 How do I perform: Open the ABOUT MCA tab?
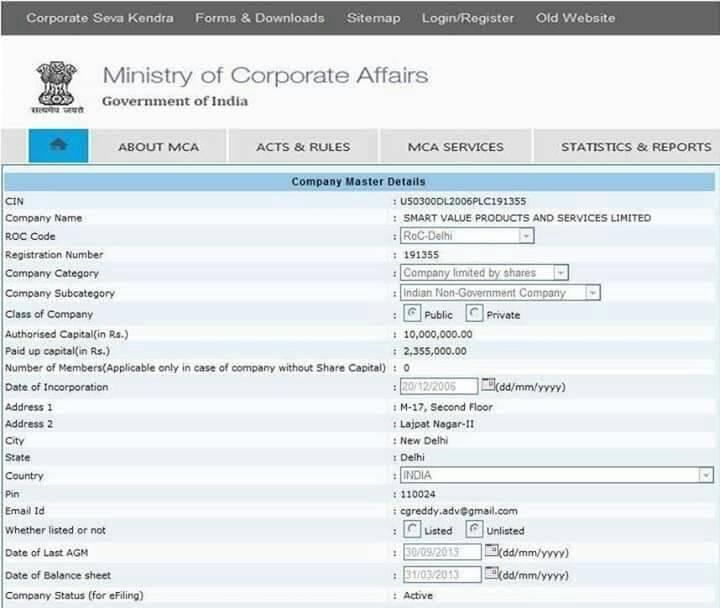tap(159, 147)
